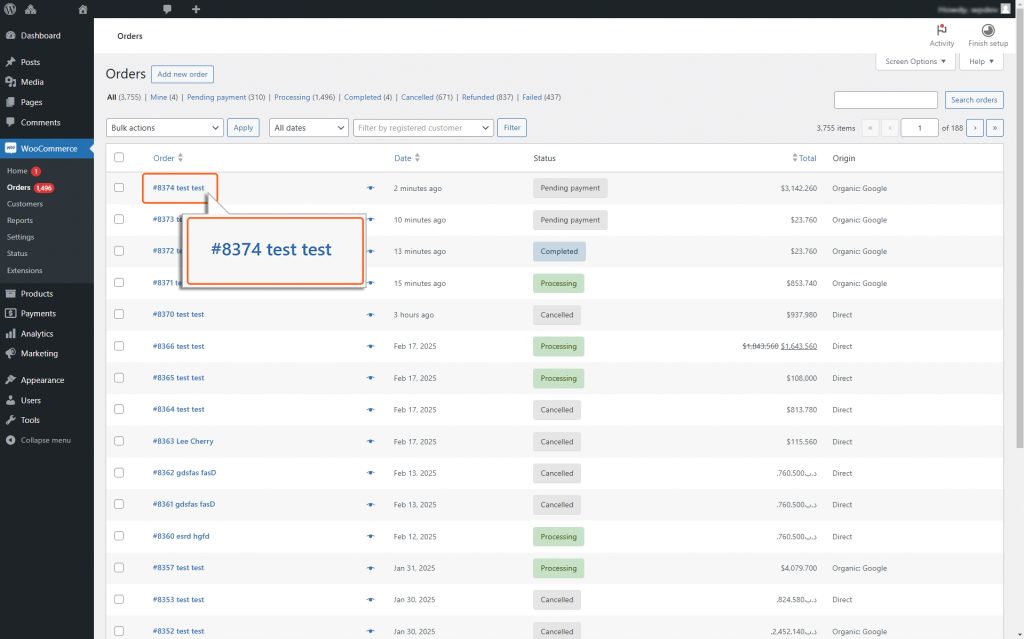
Task: Click the My Sites network icon
Action: 31,9
